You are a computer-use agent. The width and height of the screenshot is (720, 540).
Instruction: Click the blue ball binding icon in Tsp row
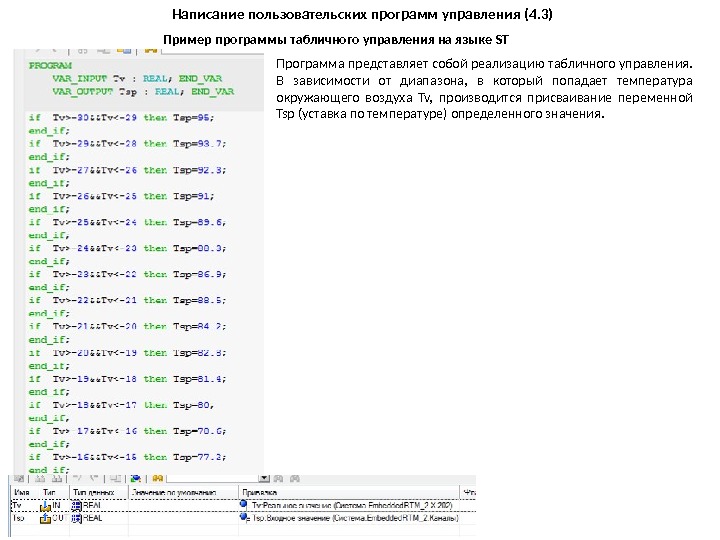coord(244,518)
